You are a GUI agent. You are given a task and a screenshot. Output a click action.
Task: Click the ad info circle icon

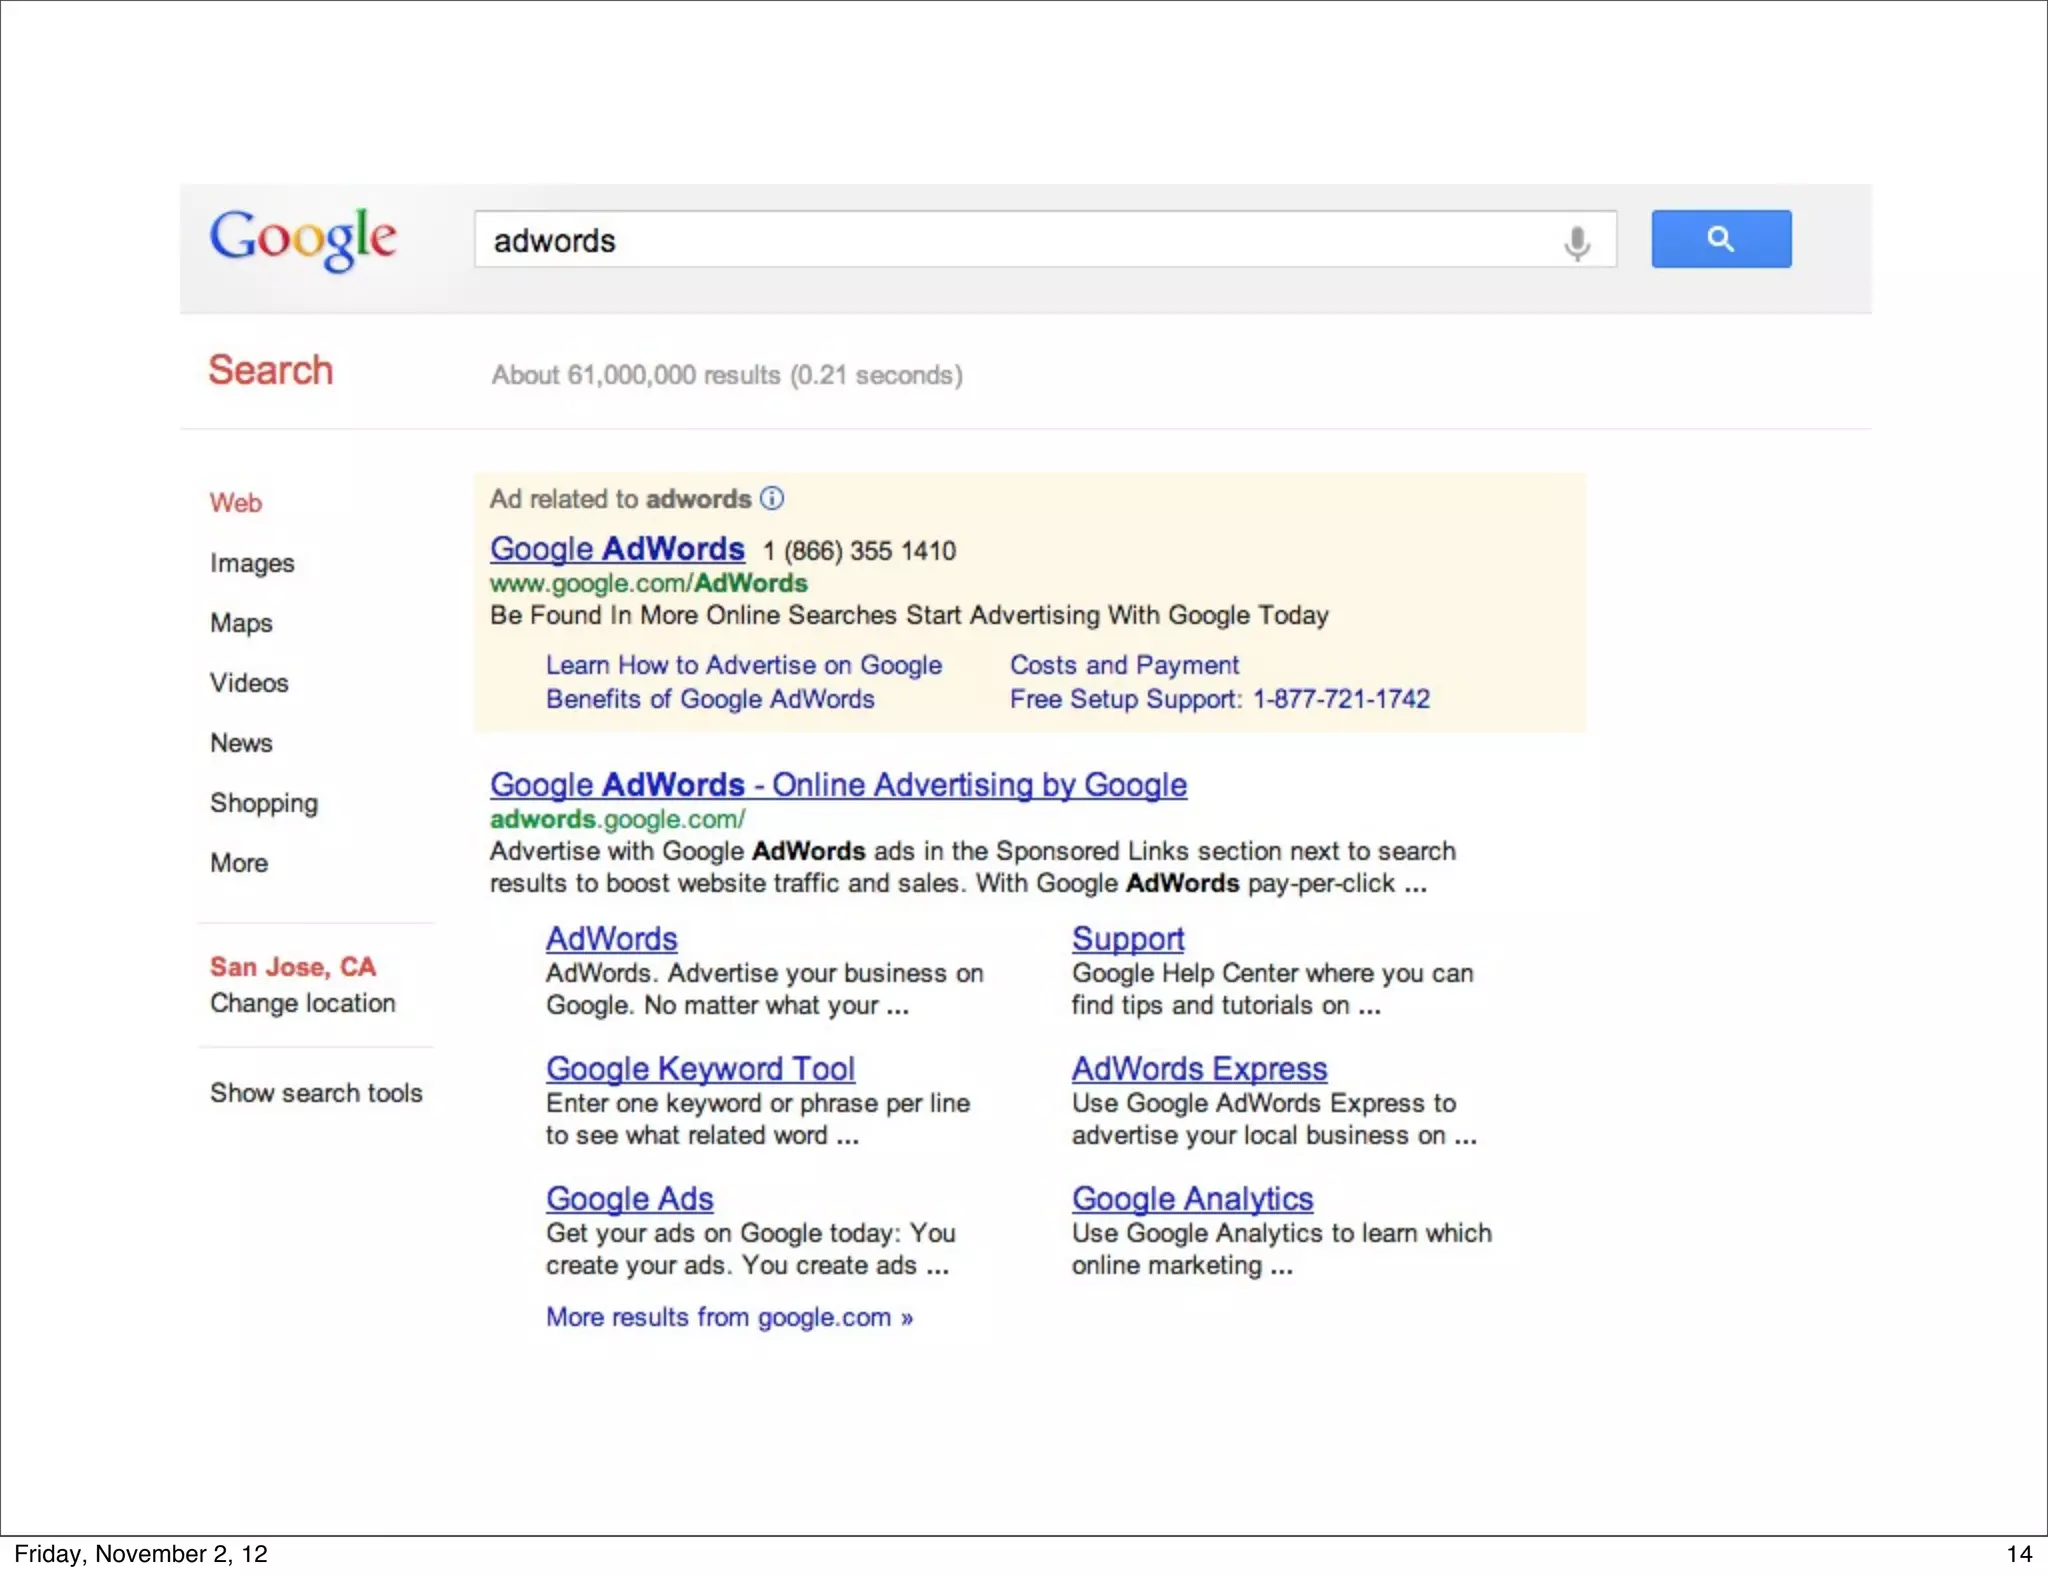point(772,498)
